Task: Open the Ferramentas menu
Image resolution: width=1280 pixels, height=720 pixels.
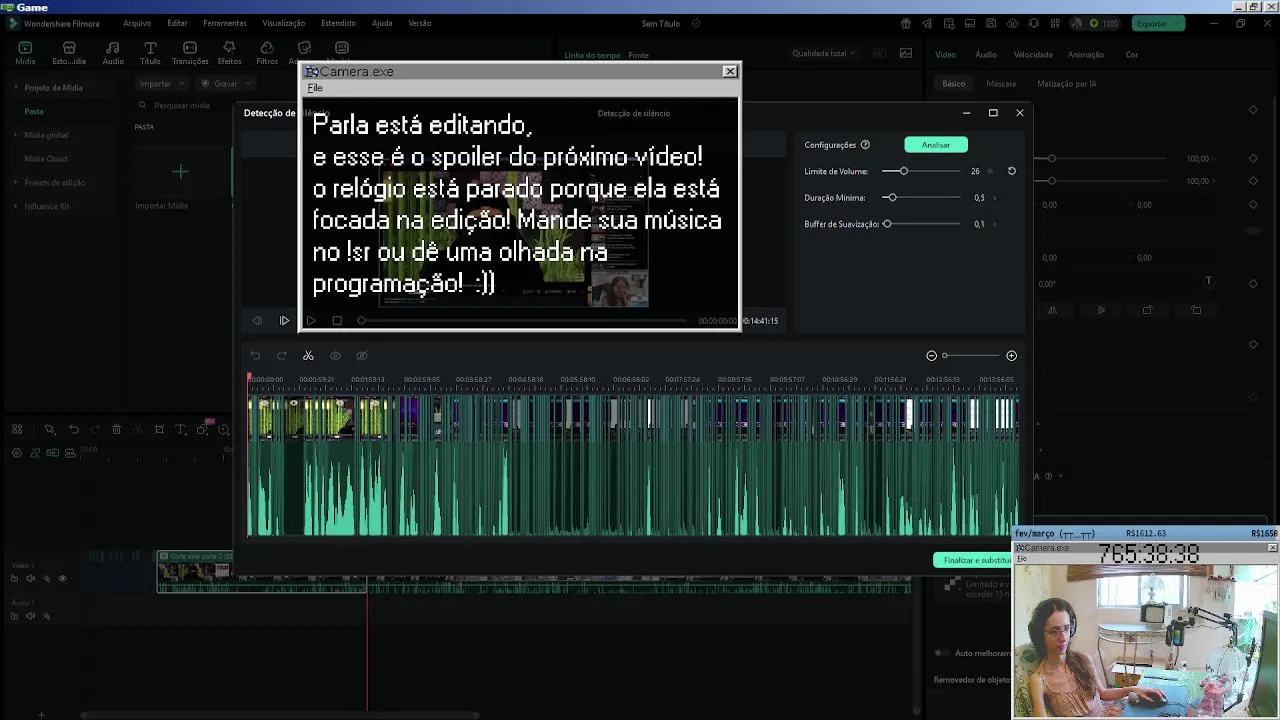Action: 225,23
